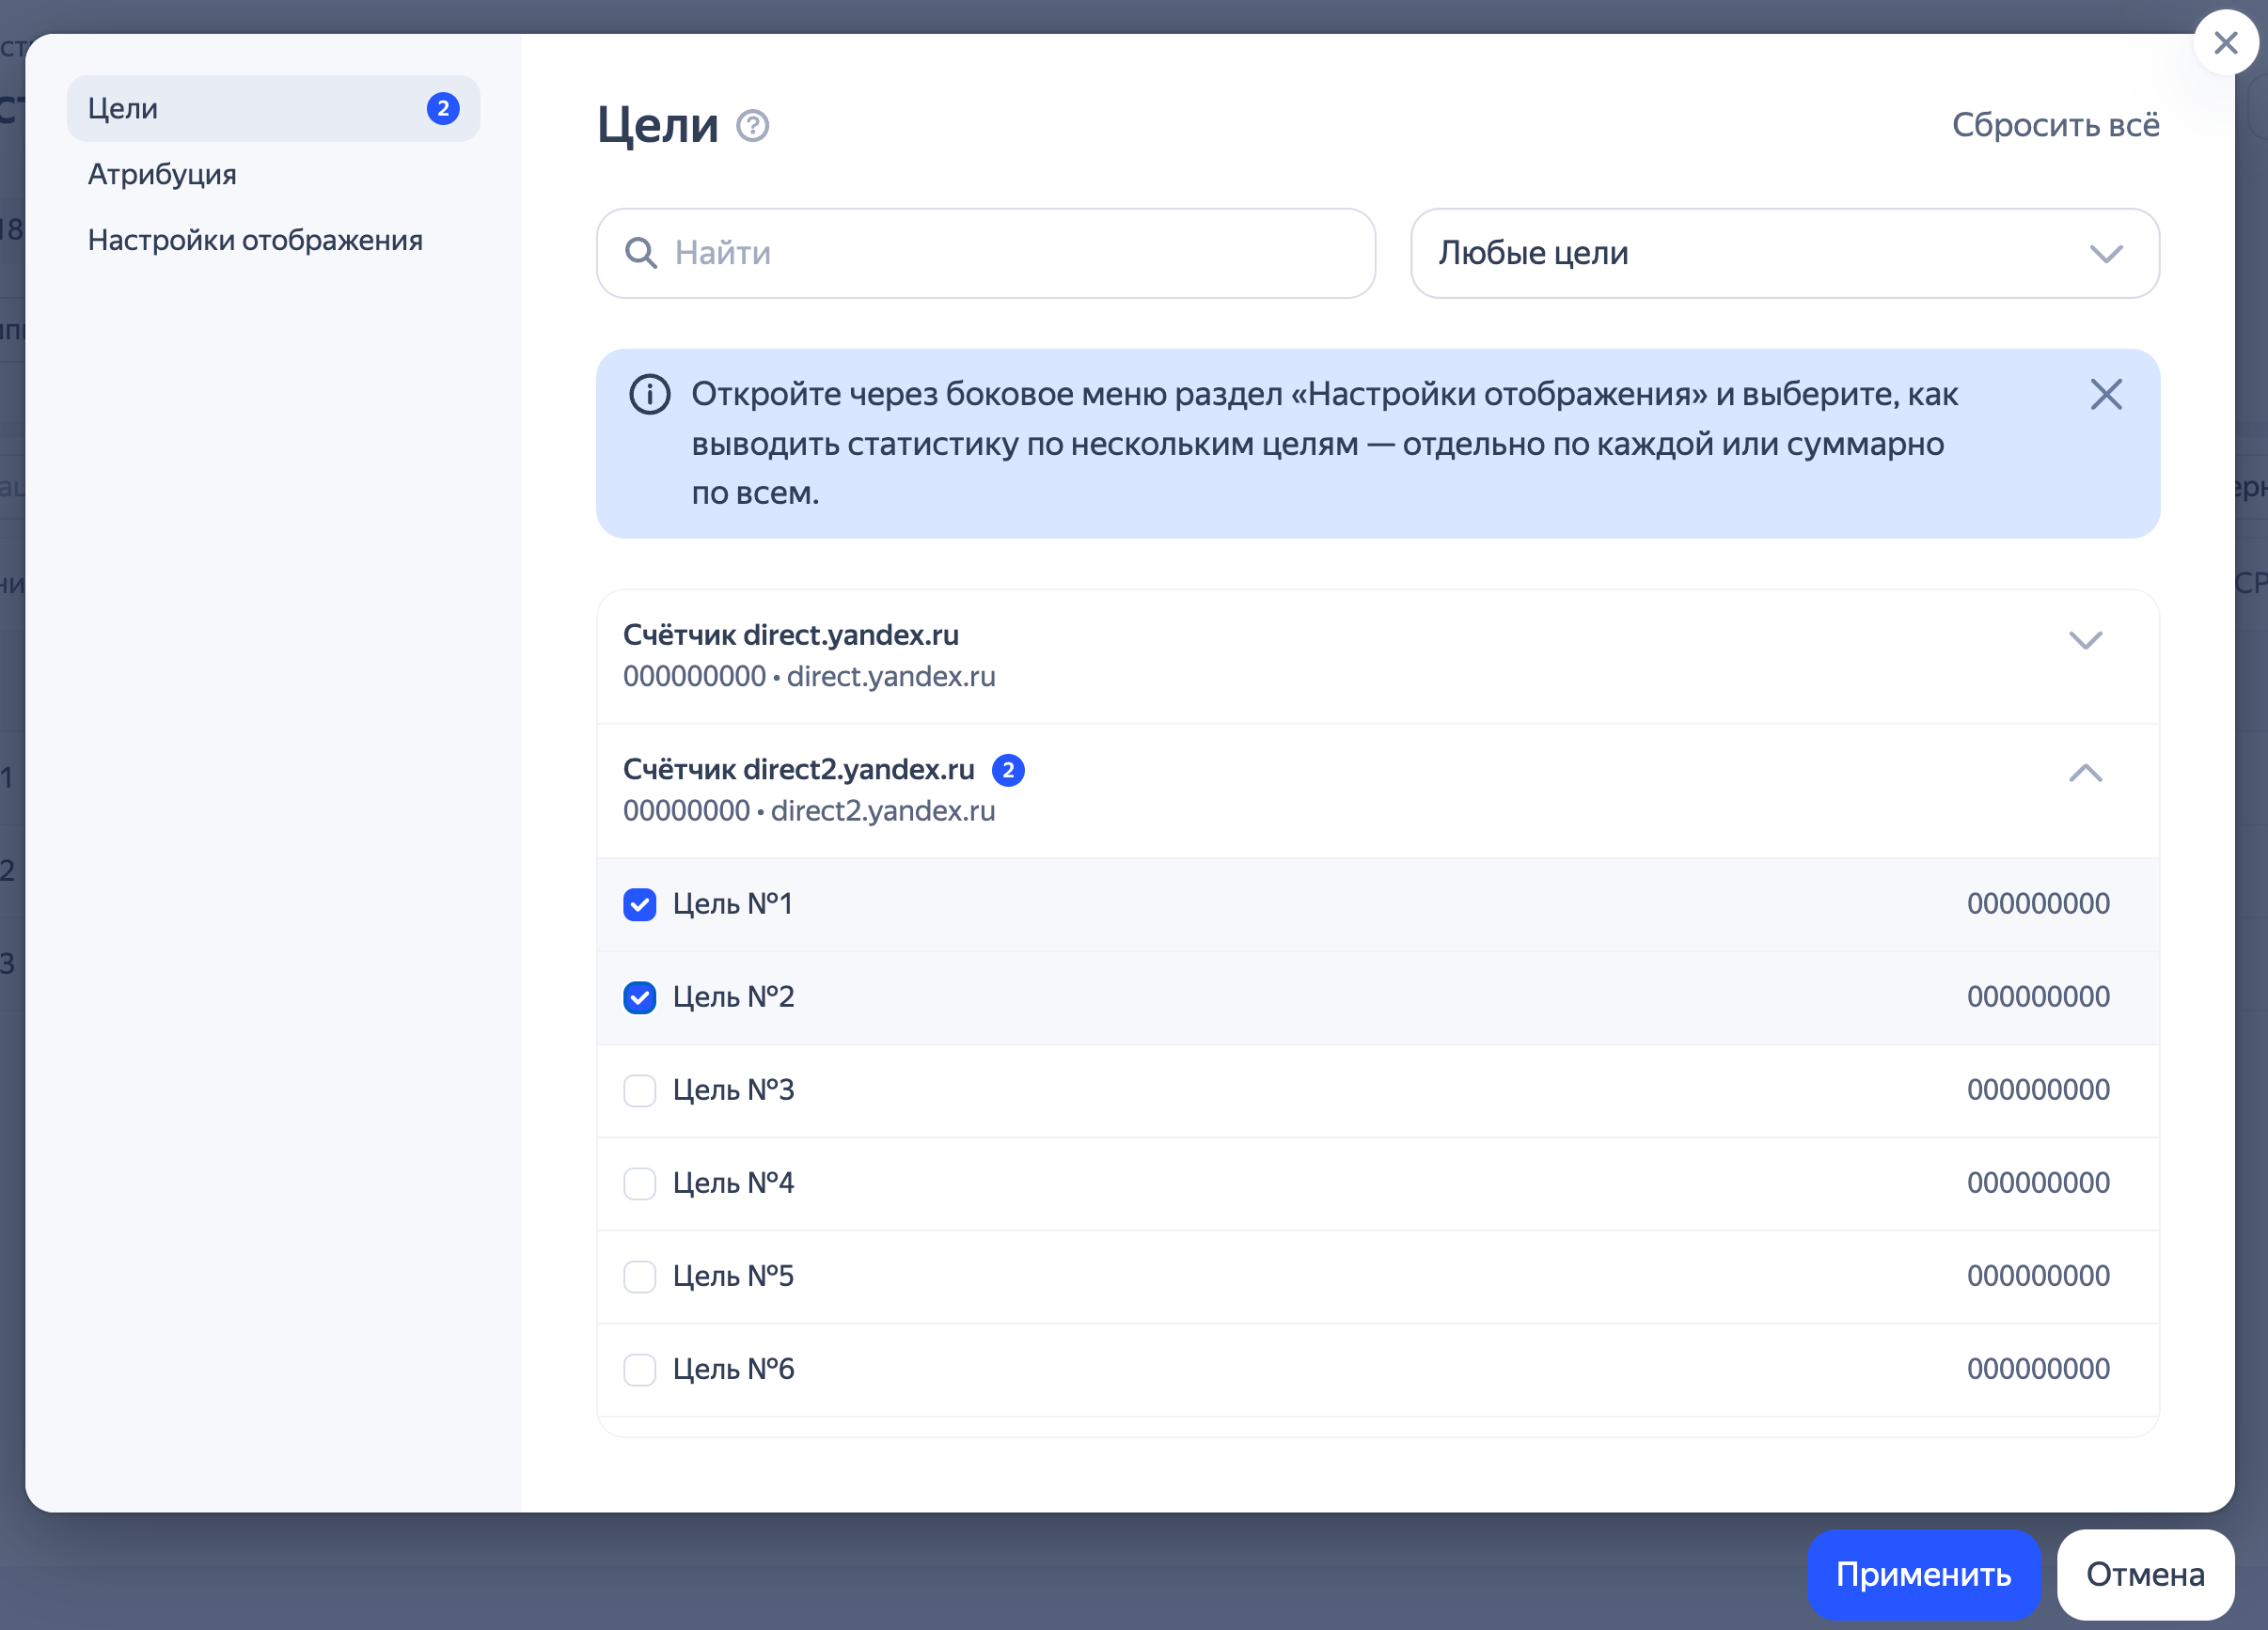This screenshot has width=2268, height=1630.
Task: Click the Сбросить всё link
Action: (x=2056, y=125)
